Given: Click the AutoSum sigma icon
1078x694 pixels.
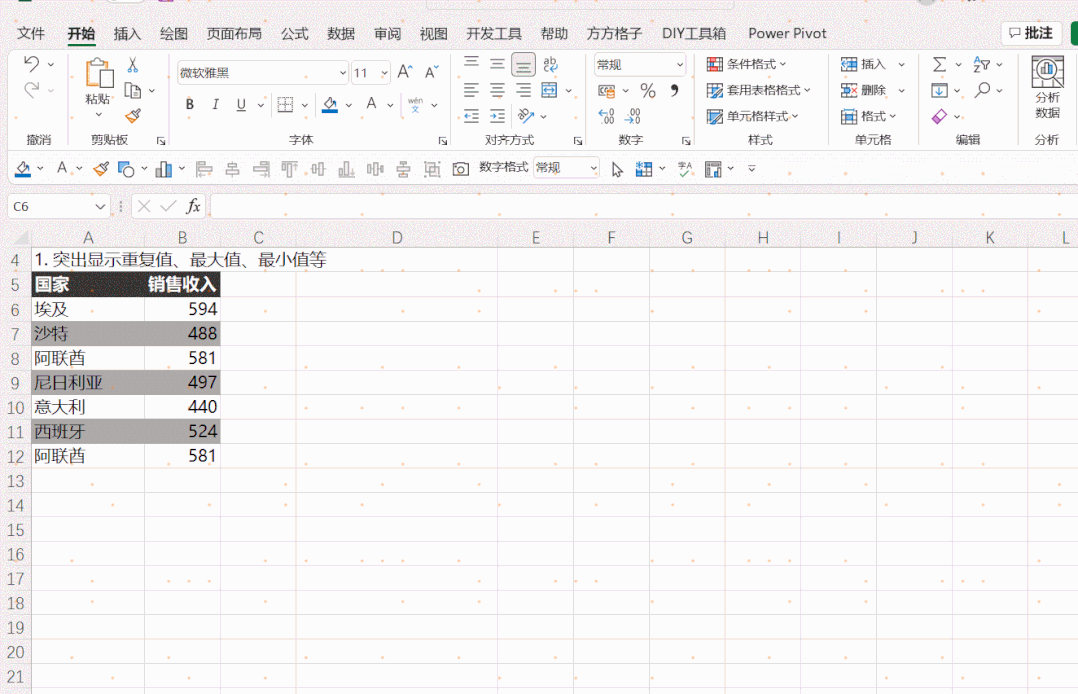Looking at the screenshot, I should (939, 64).
